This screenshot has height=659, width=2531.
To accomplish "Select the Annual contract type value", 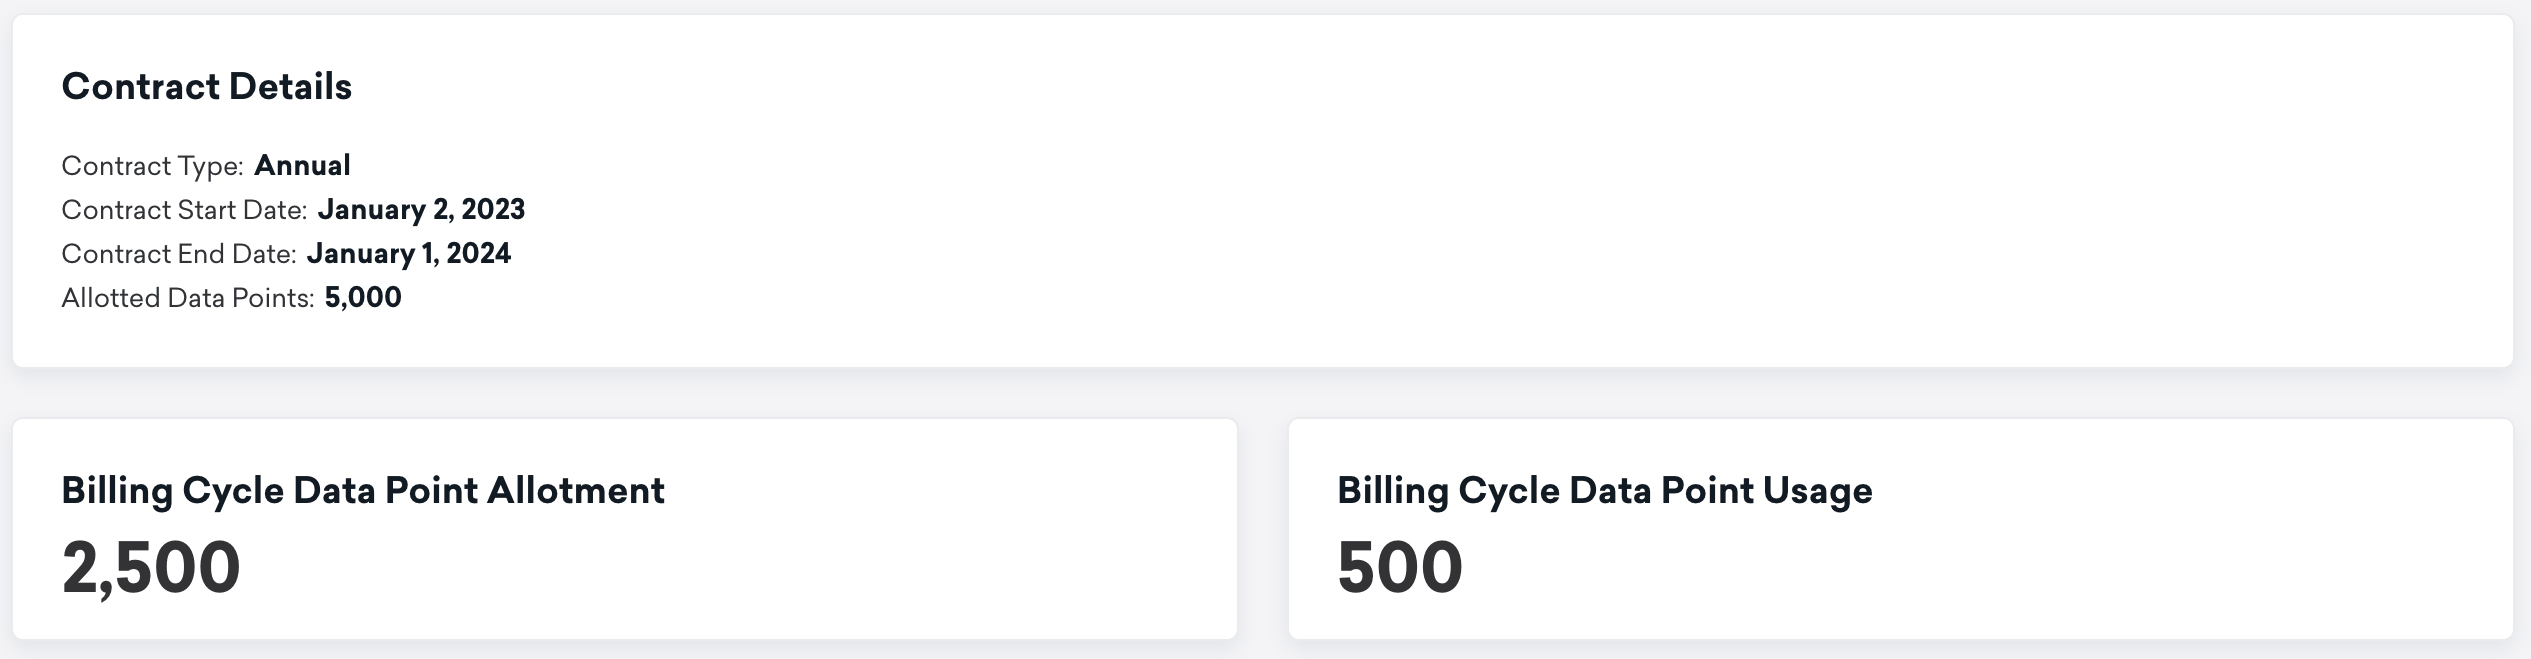I will pyautogui.click(x=302, y=165).
